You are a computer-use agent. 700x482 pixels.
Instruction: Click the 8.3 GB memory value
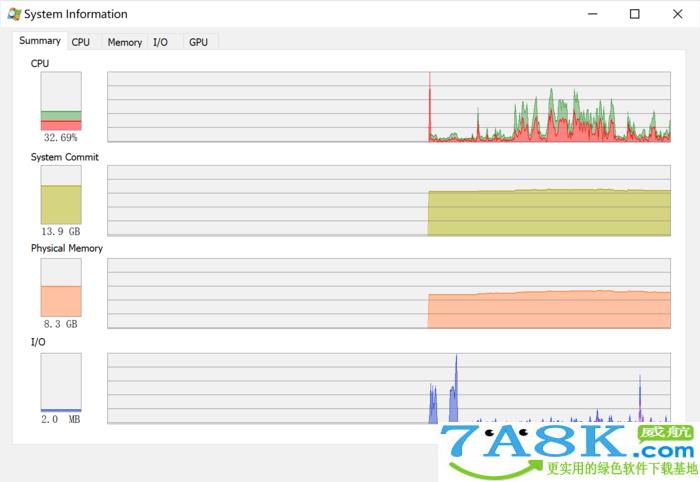tap(61, 324)
